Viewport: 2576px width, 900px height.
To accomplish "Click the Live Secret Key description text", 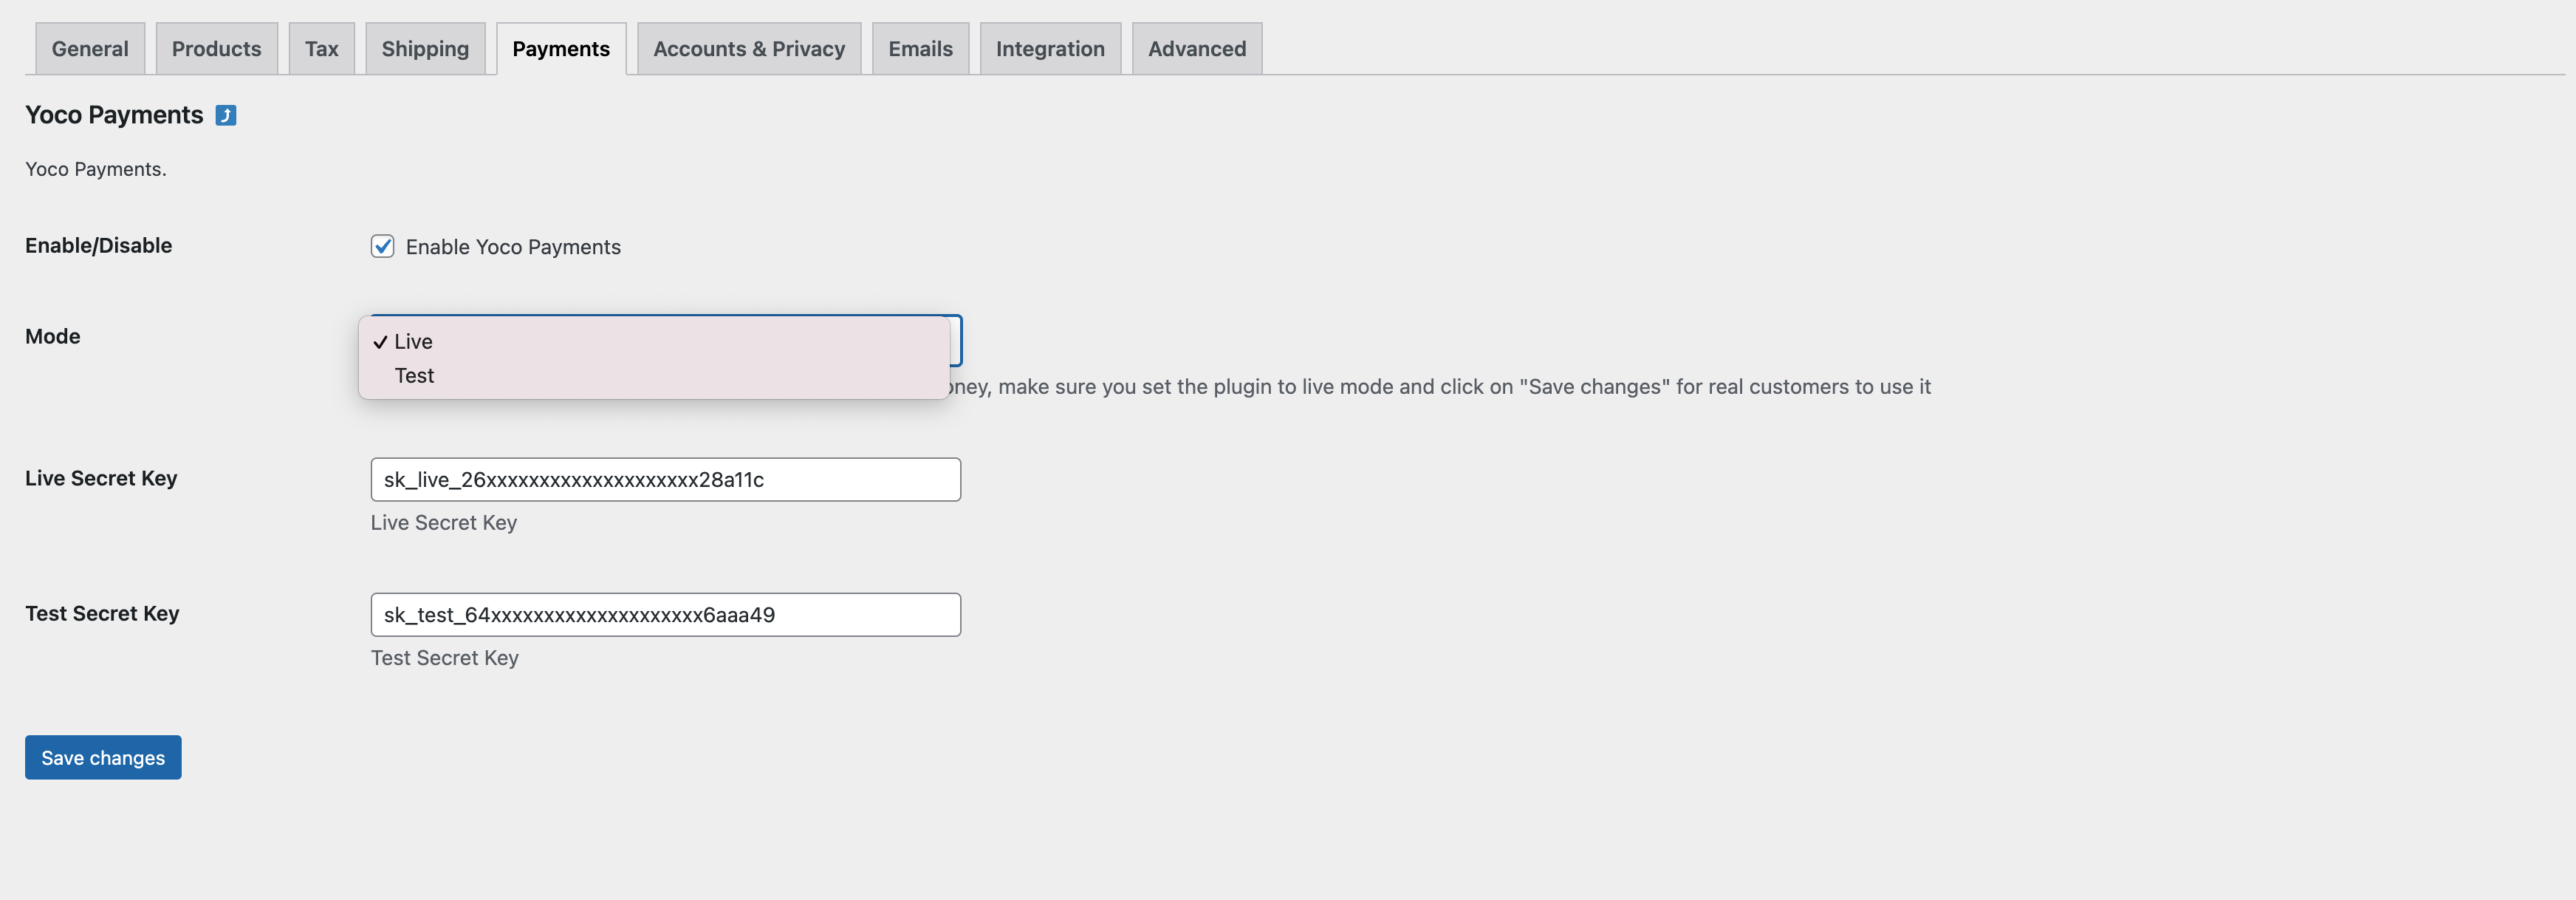I will pos(444,522).
